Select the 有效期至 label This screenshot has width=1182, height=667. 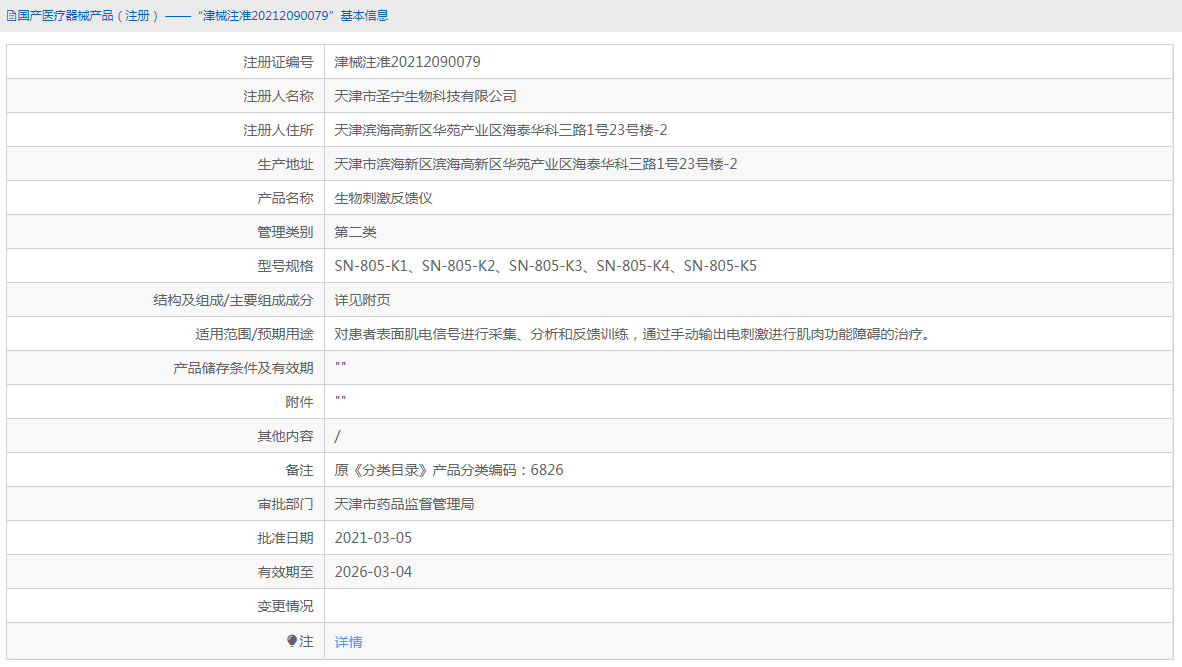pos(285,572)
